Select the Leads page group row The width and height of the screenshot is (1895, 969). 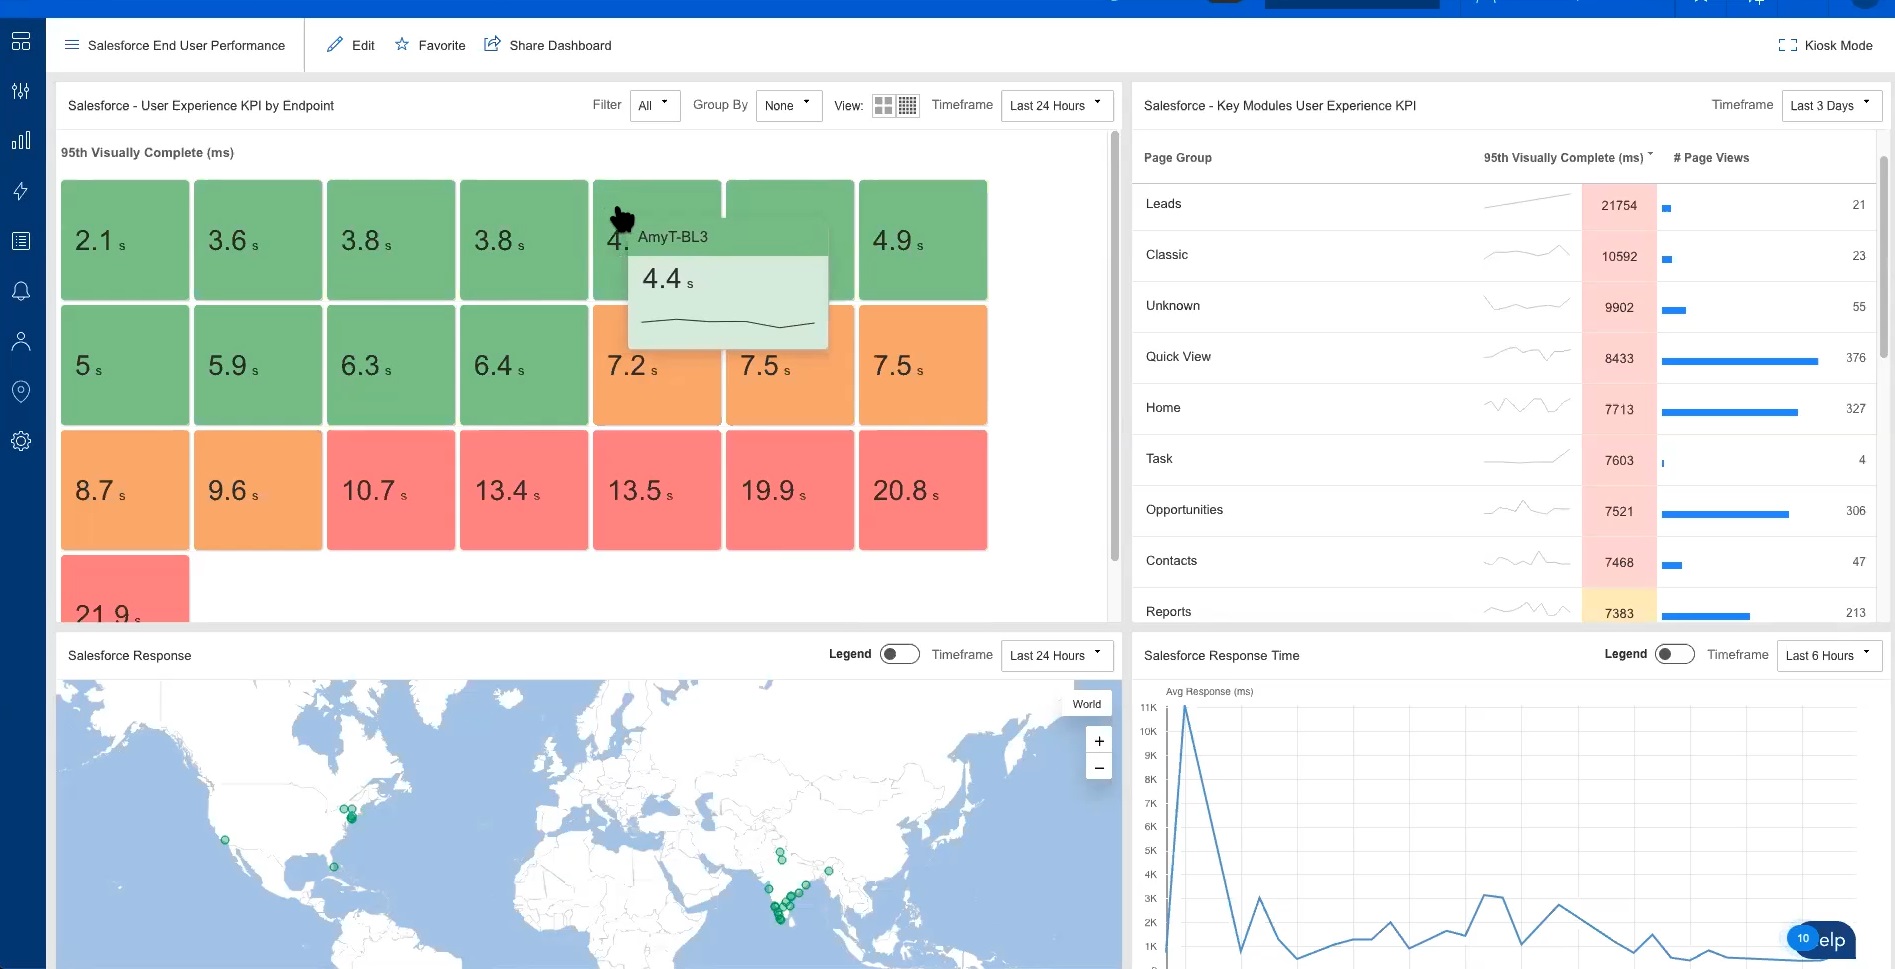pyautogui.click(x=1504, y=205)
